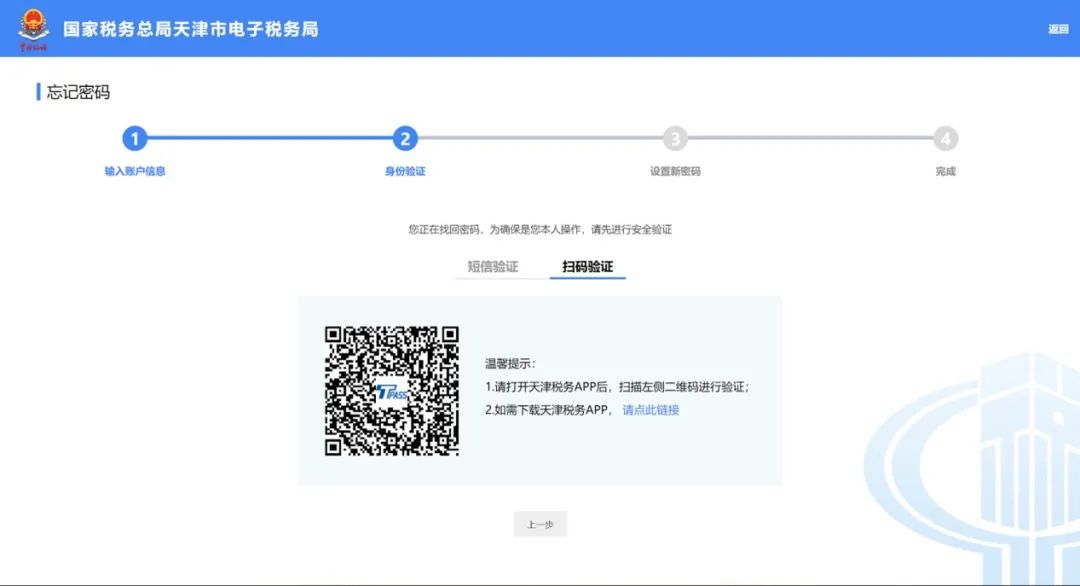Click the 输入账户信息 step label
The height and width of the screenshot is (586, 1080).
[x=135, y=171]
